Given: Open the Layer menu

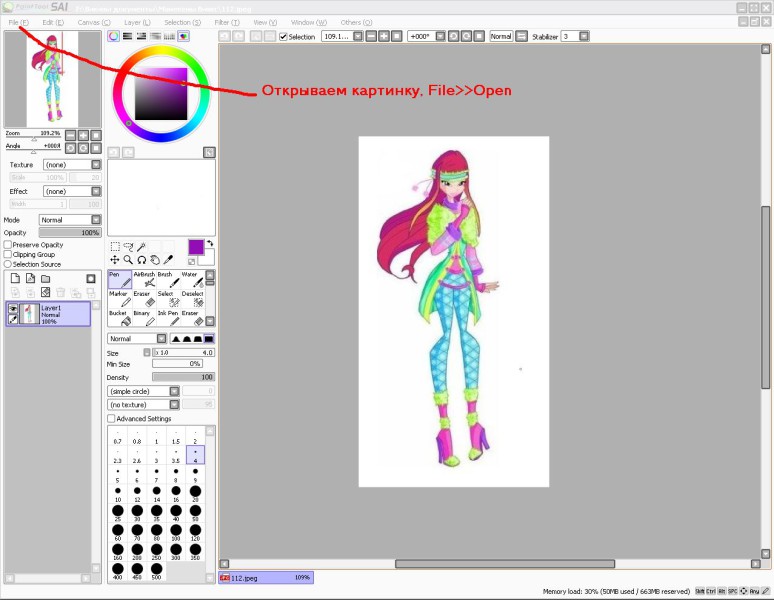Looking at the screenshot, I should coord(137,23).
